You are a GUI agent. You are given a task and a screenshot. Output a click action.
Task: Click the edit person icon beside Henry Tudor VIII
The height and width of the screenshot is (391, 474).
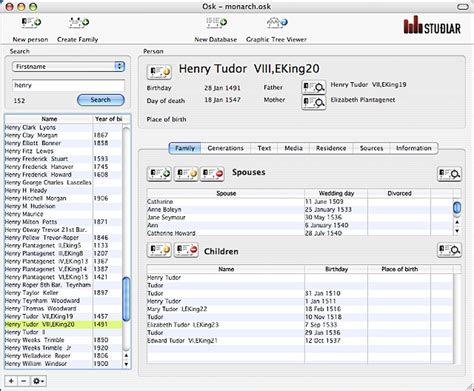[x=159, y=72]
